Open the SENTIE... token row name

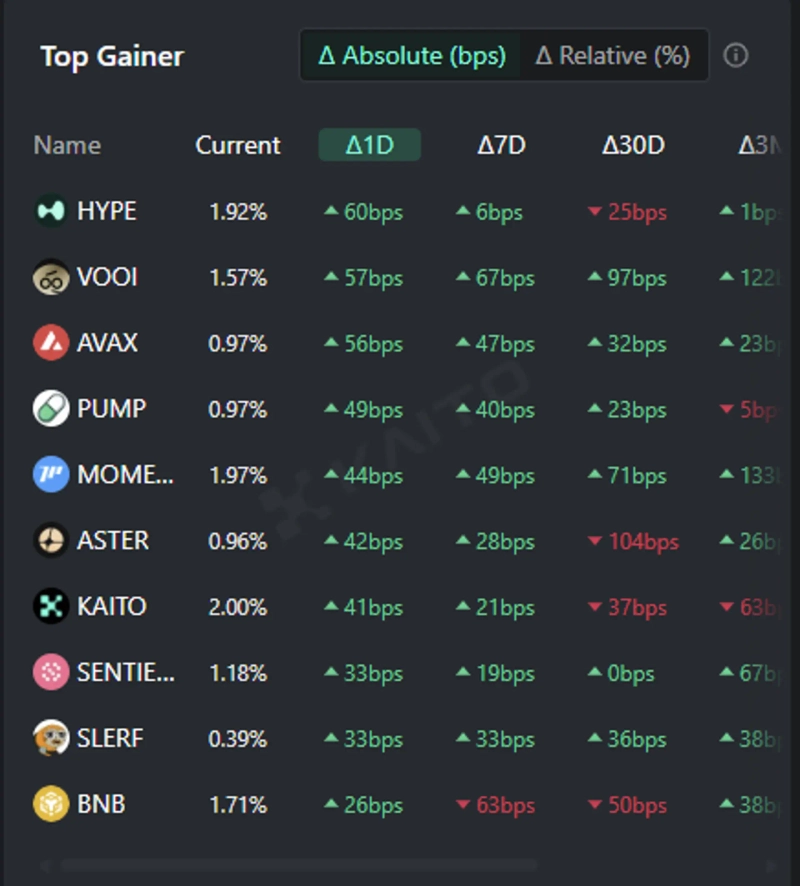click(x=125, y=673)
